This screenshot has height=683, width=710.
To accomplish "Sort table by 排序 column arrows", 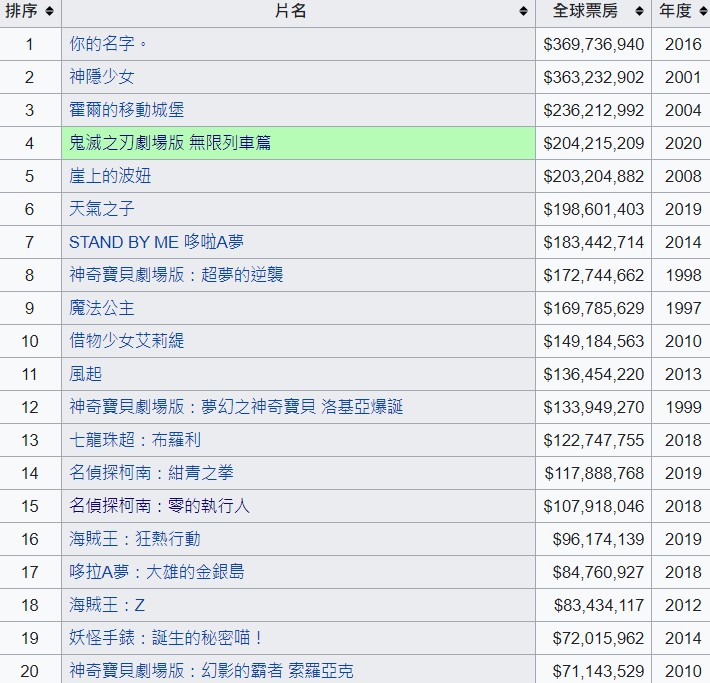I will coord(49,12).
